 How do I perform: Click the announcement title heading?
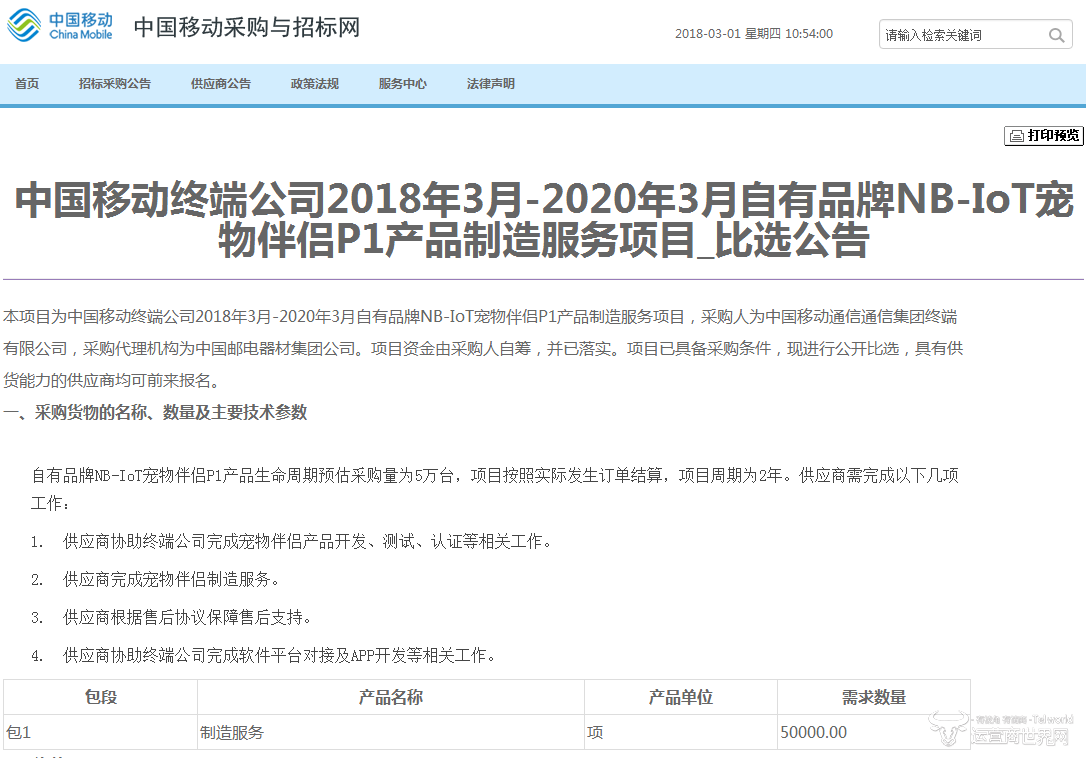(543, 220)
